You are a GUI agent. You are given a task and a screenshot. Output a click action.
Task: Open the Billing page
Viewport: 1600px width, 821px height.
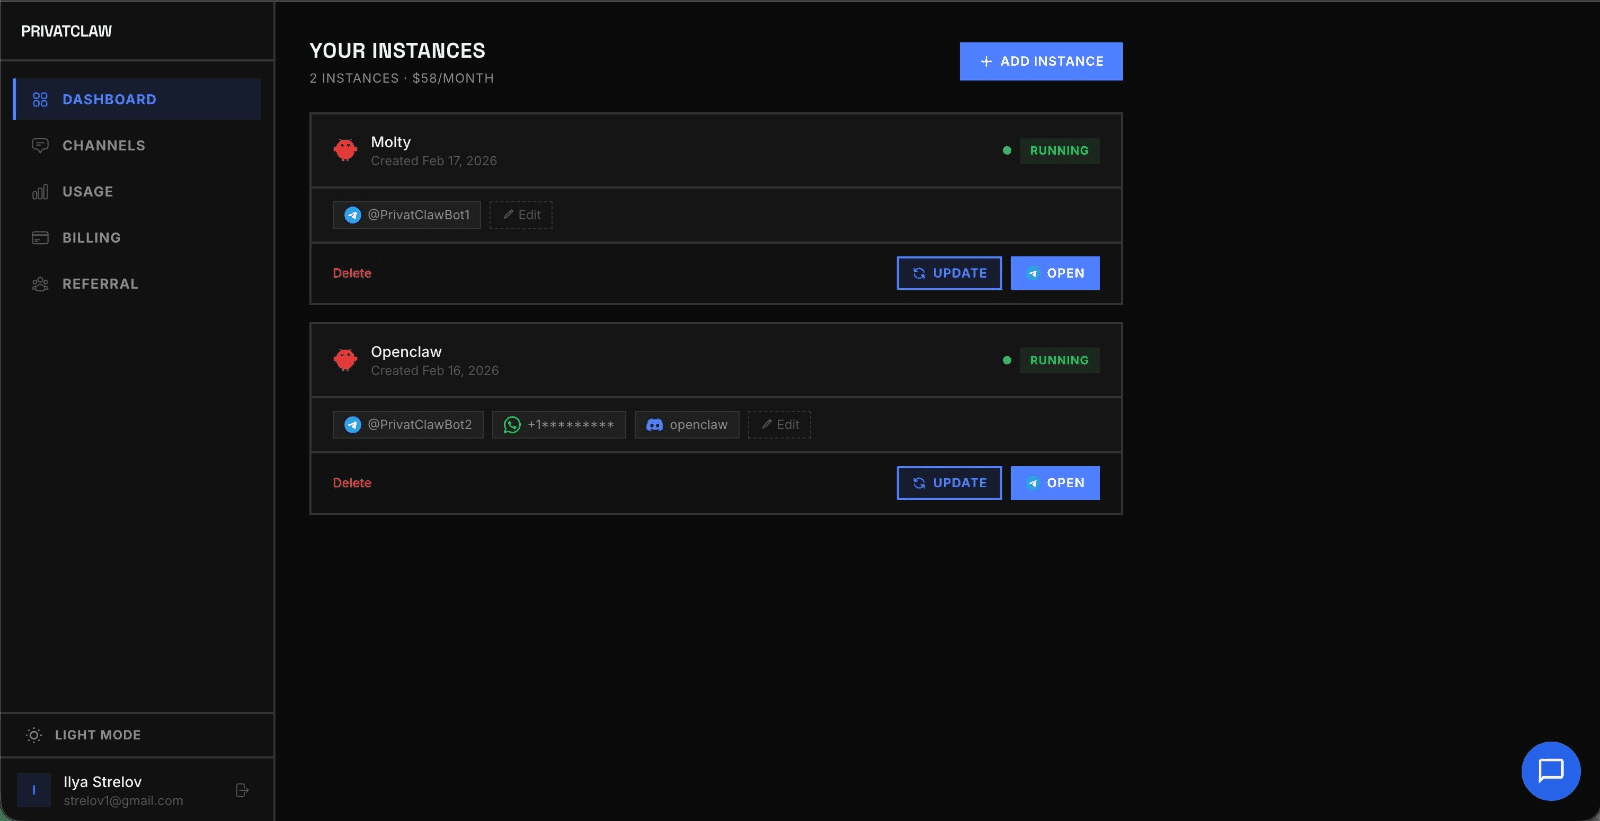coord(91,238)
